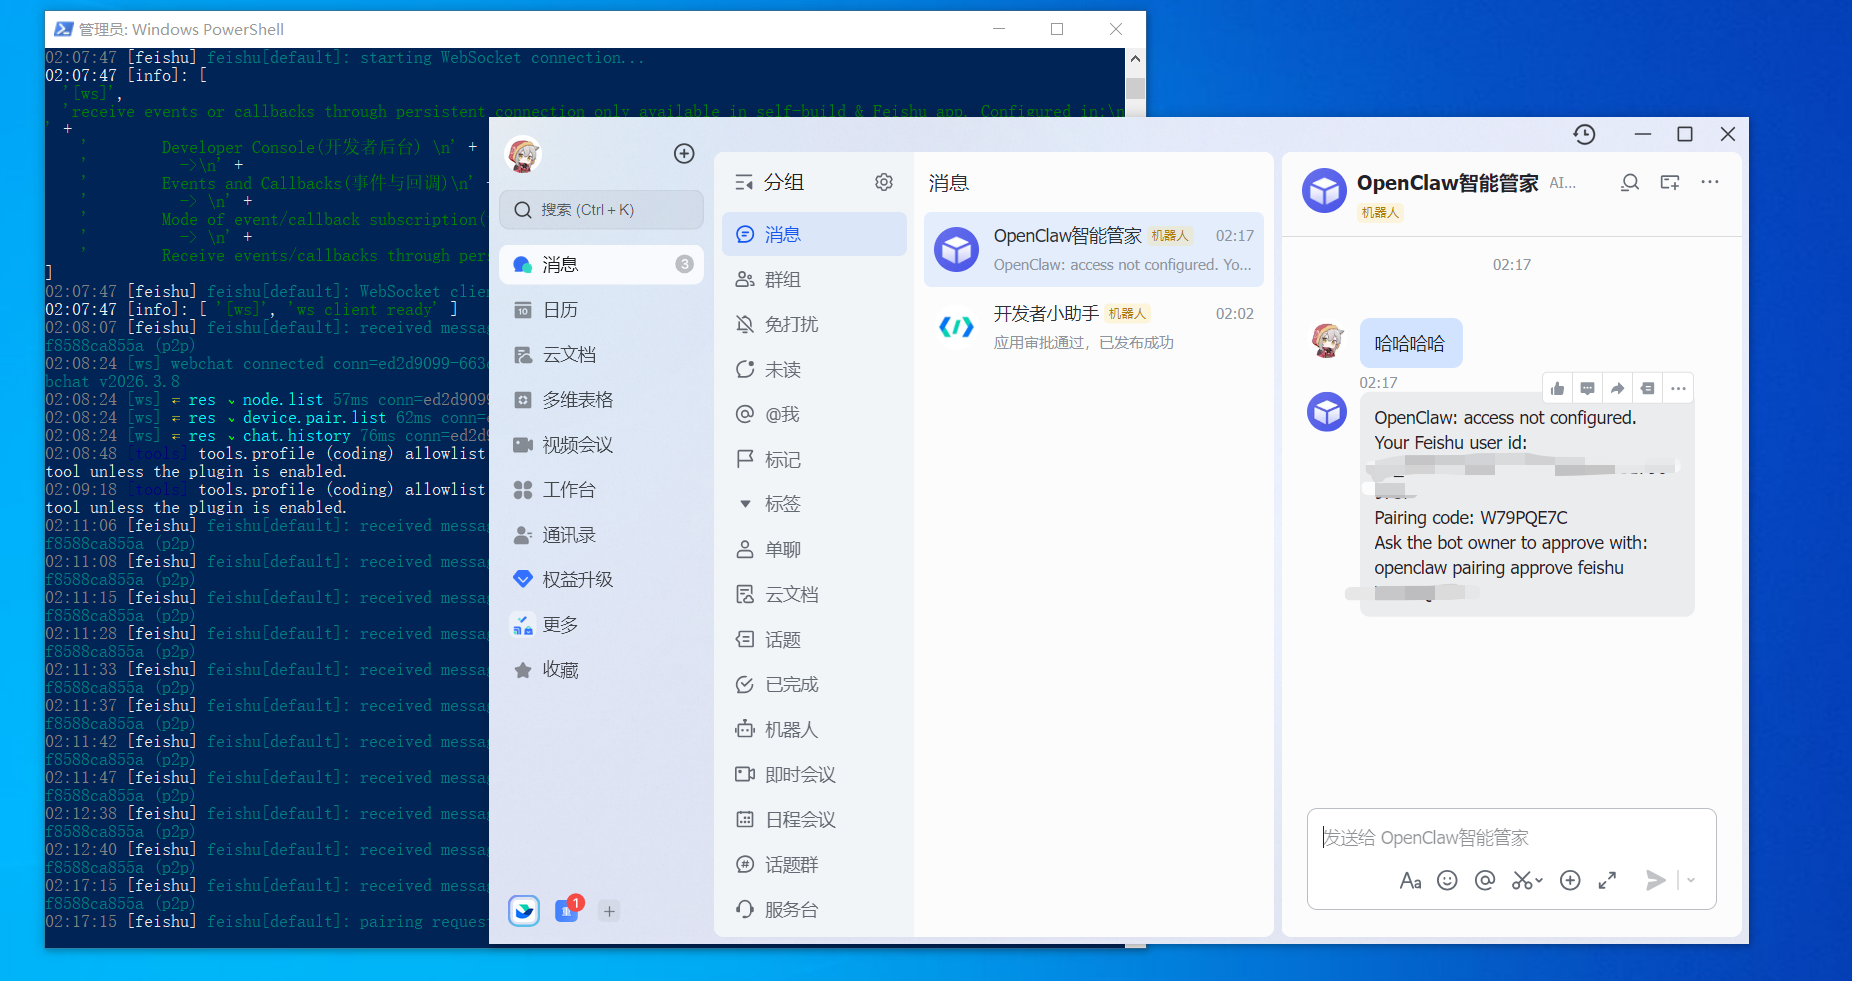Open 工作台 in sidebar
This screenshot has height=981, width=1852.
point(601,489)
